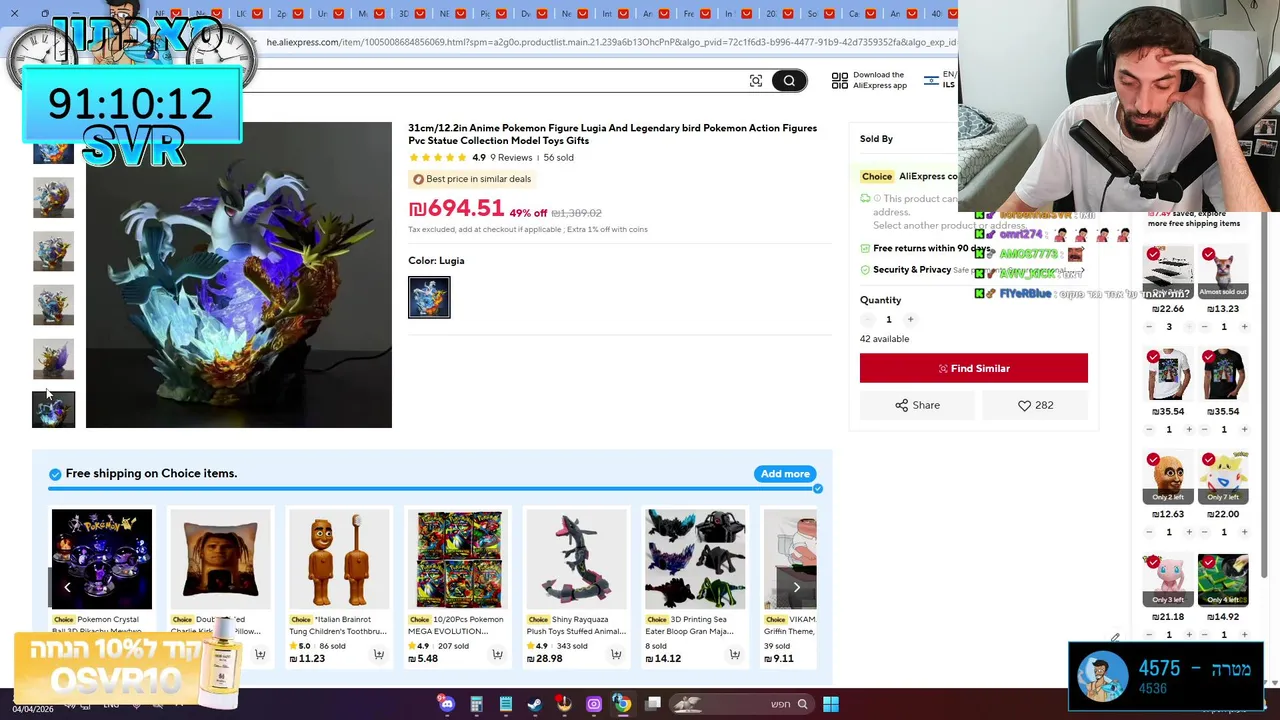The width and height of the screenshot is (1280, 720).
Task: Open the Shiny Rayquaza Plush Toys listing title
Action: click(x=575, y=625)
